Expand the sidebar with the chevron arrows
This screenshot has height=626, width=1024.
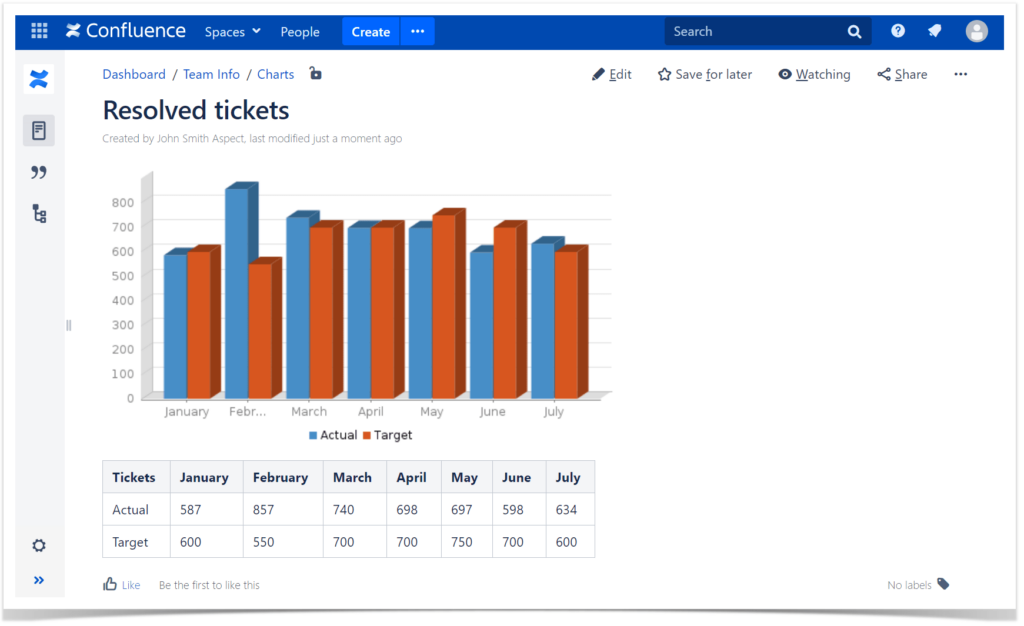pyautogui.click(x=38, y=580)
